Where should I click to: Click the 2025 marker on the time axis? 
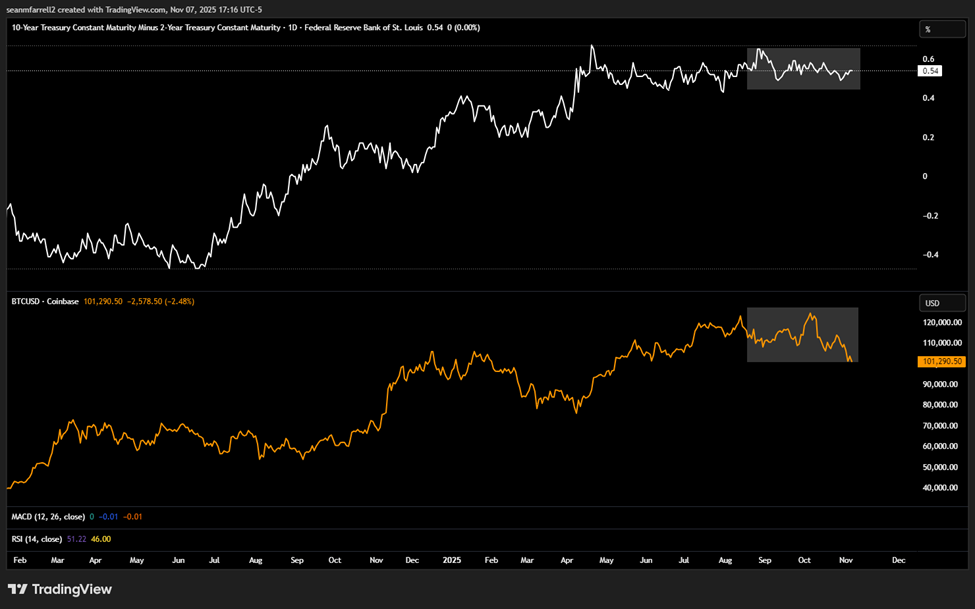450,561
